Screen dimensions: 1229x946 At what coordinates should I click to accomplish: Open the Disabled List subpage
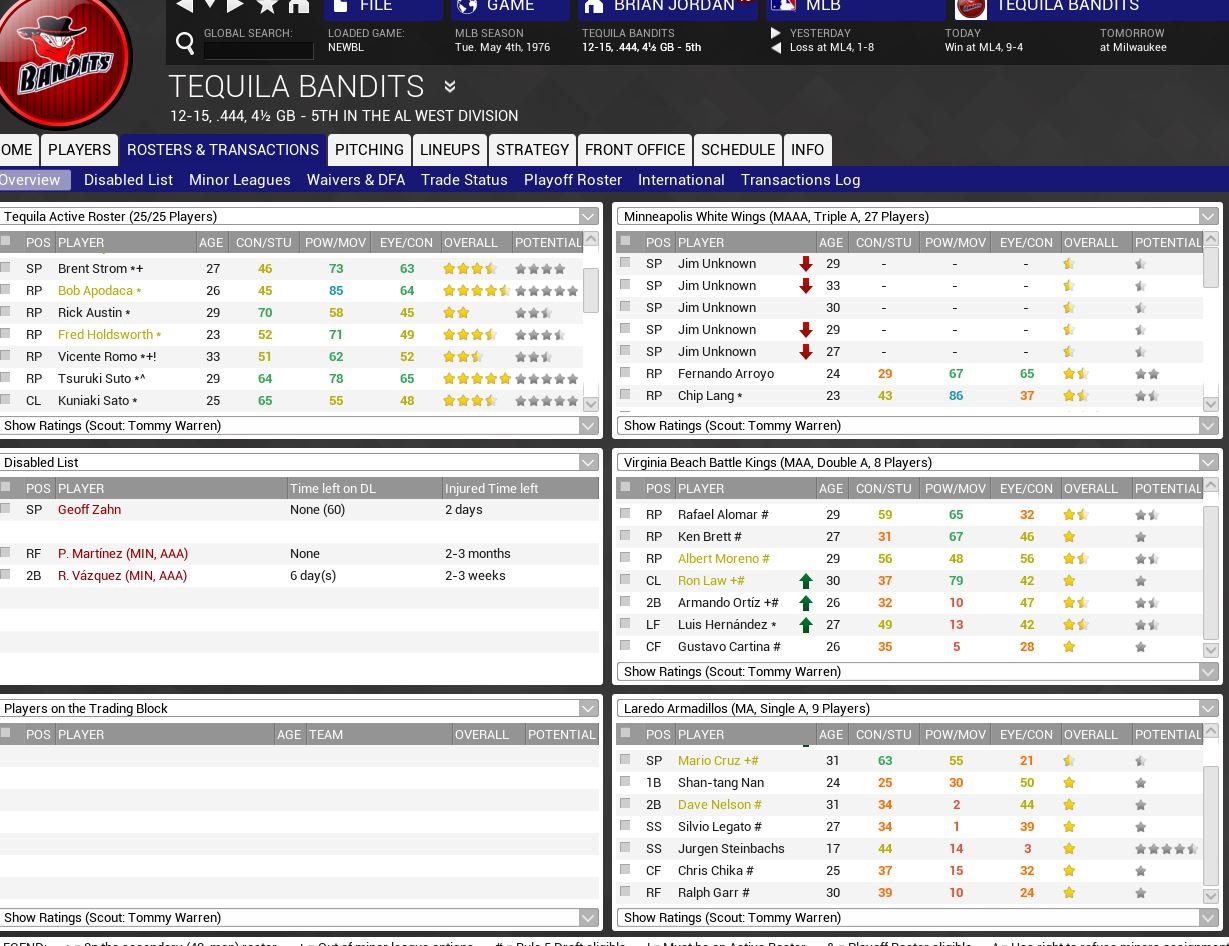[x=128, y=180]
